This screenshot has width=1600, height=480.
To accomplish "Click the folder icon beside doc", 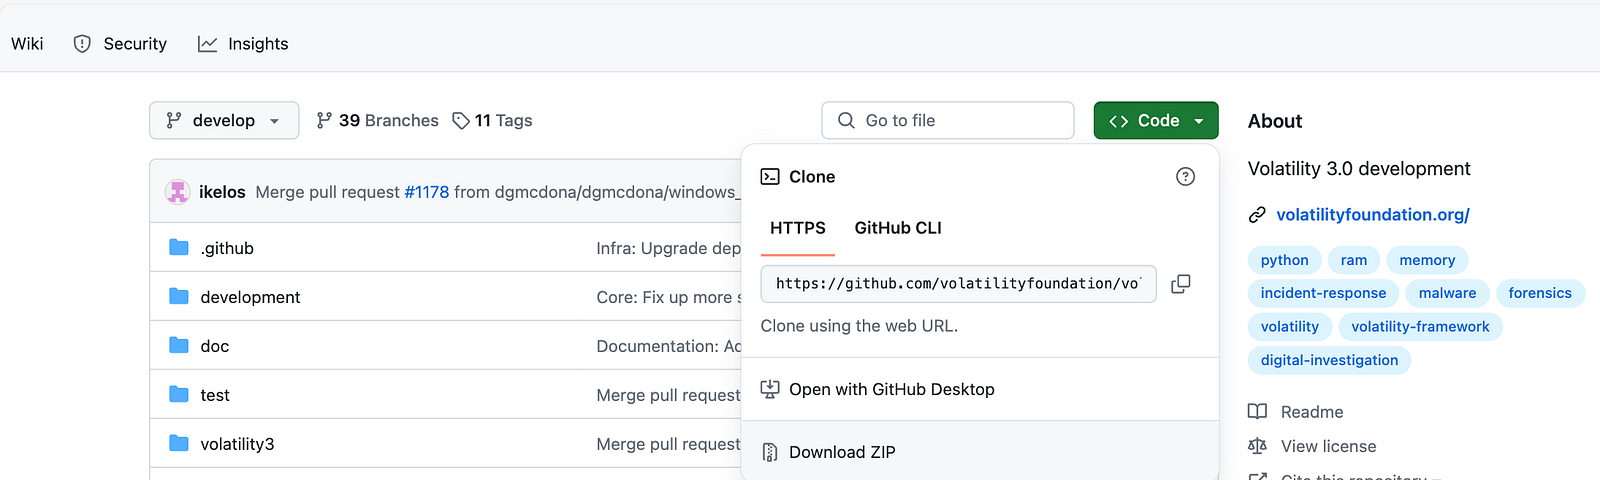I will tap(179, 345).
